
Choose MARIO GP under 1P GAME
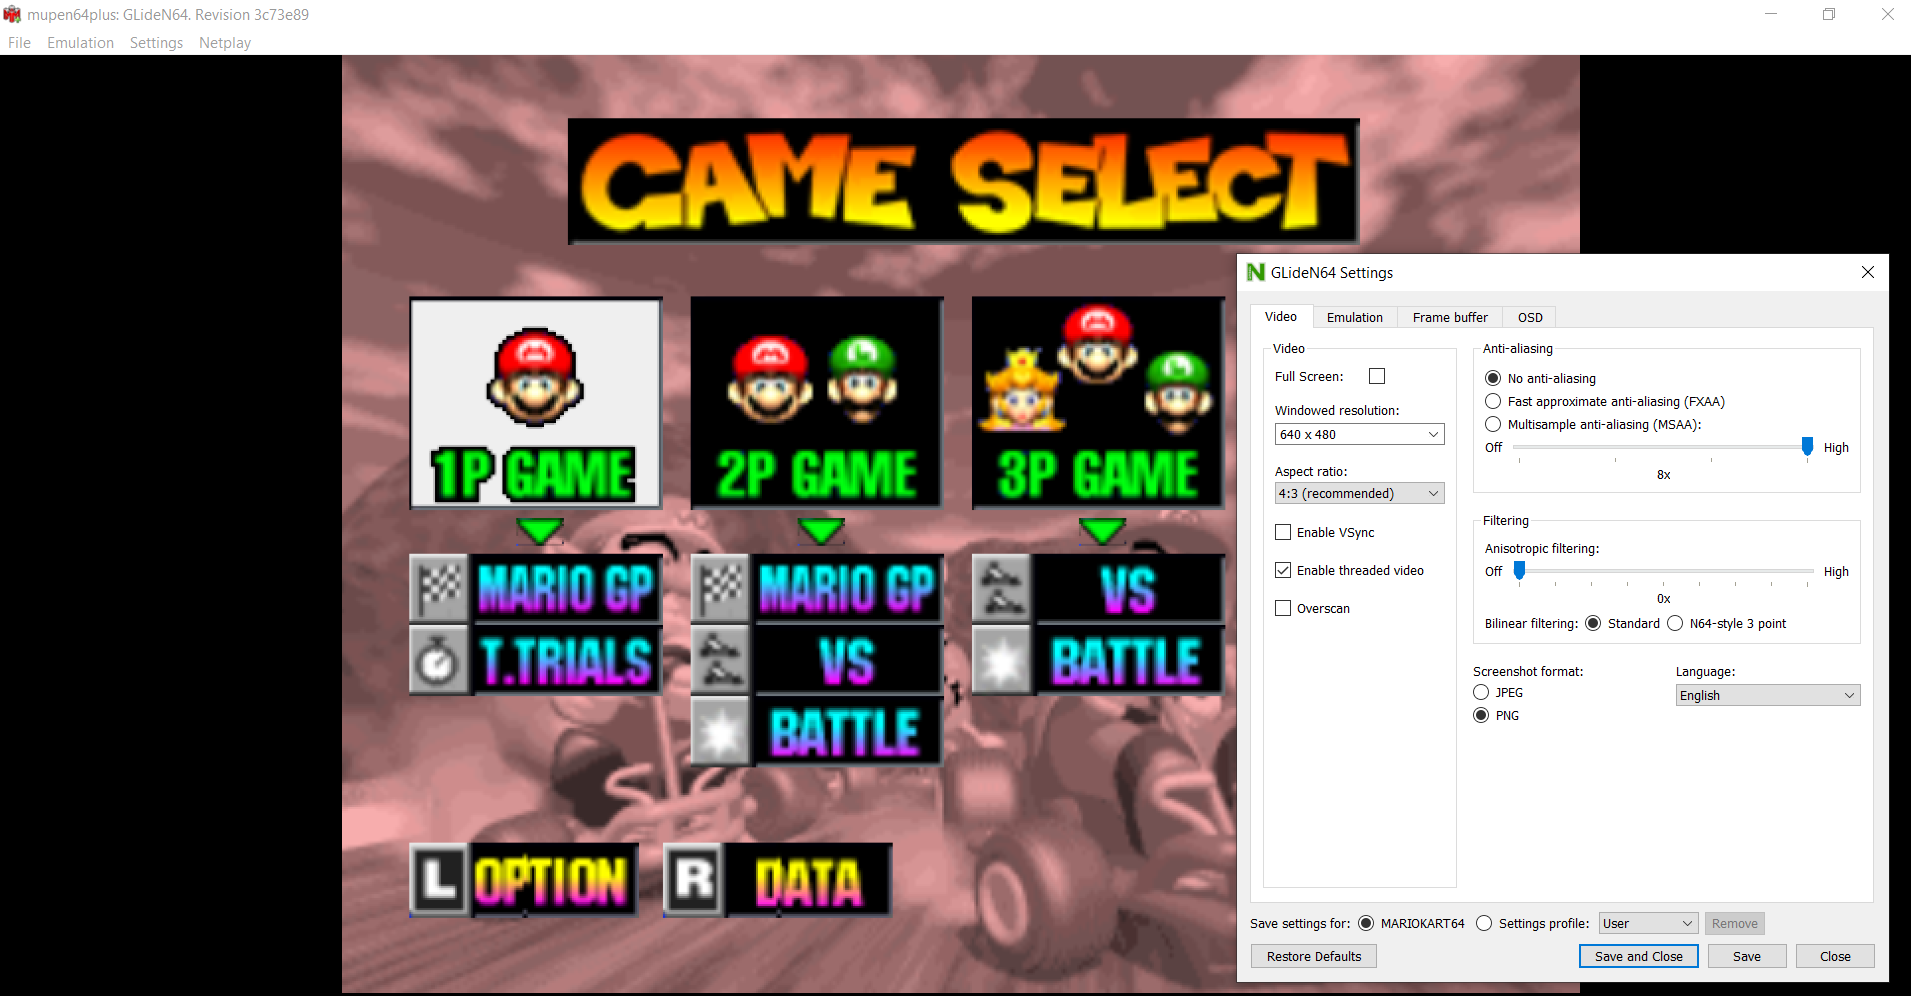pyautogui.click(x=565, y=588)
